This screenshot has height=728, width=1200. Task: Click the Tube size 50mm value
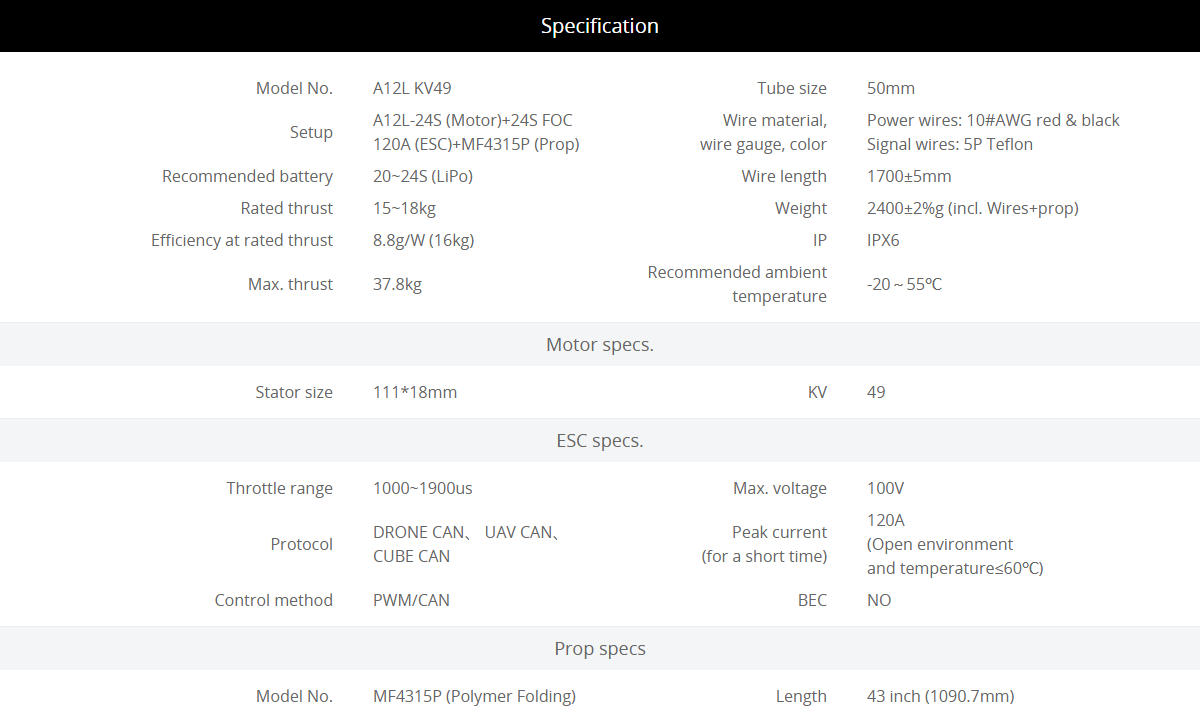click(891, 88)
